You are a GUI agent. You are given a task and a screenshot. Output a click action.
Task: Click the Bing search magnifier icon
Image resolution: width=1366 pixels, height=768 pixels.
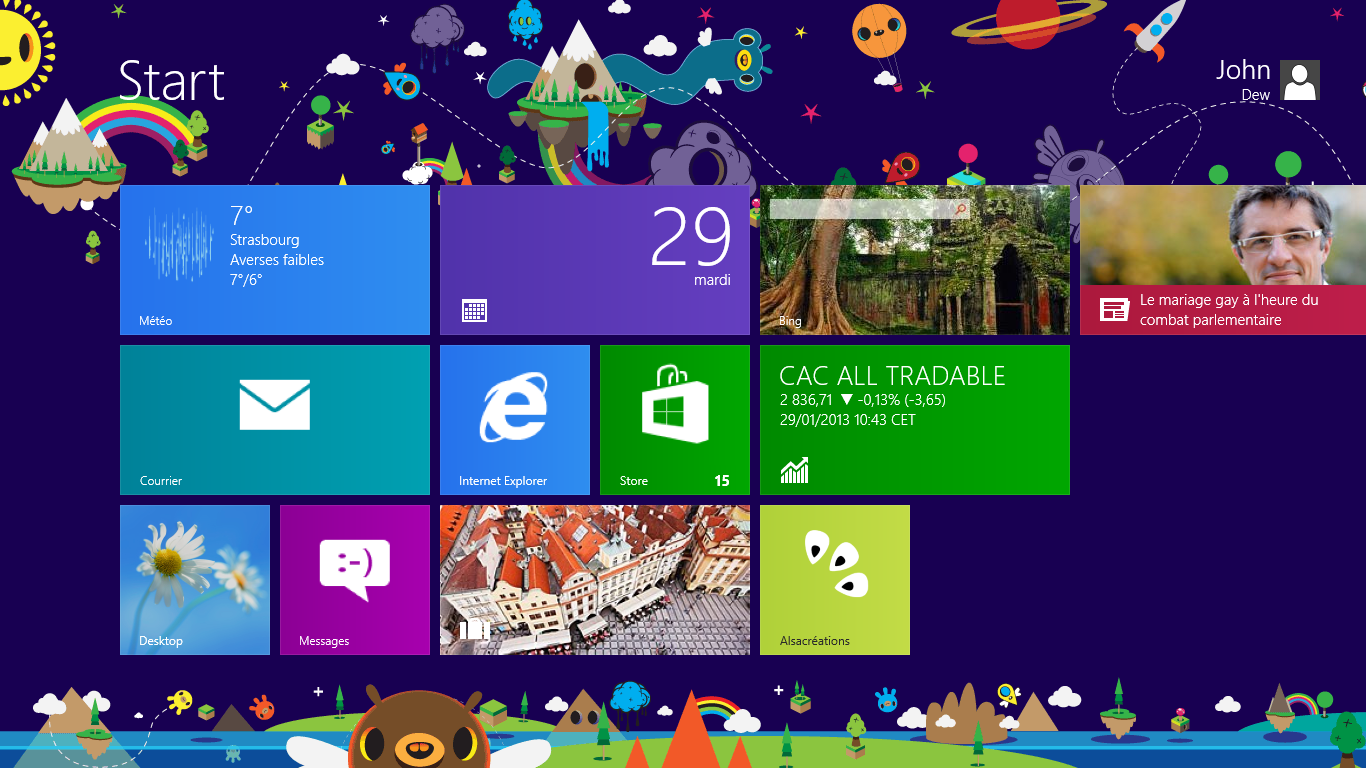pyautogui.click(x=961, y=209)
